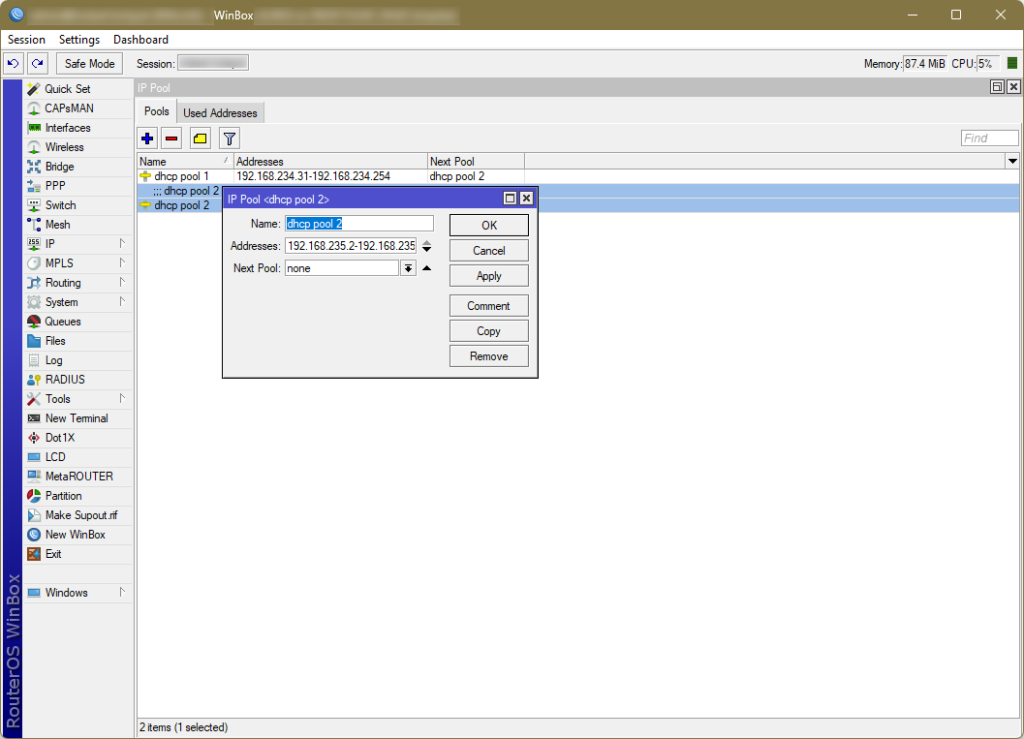Open the filter using the funnel icon
Viewport: 1024px width, 739px height.
click(229, 138)
